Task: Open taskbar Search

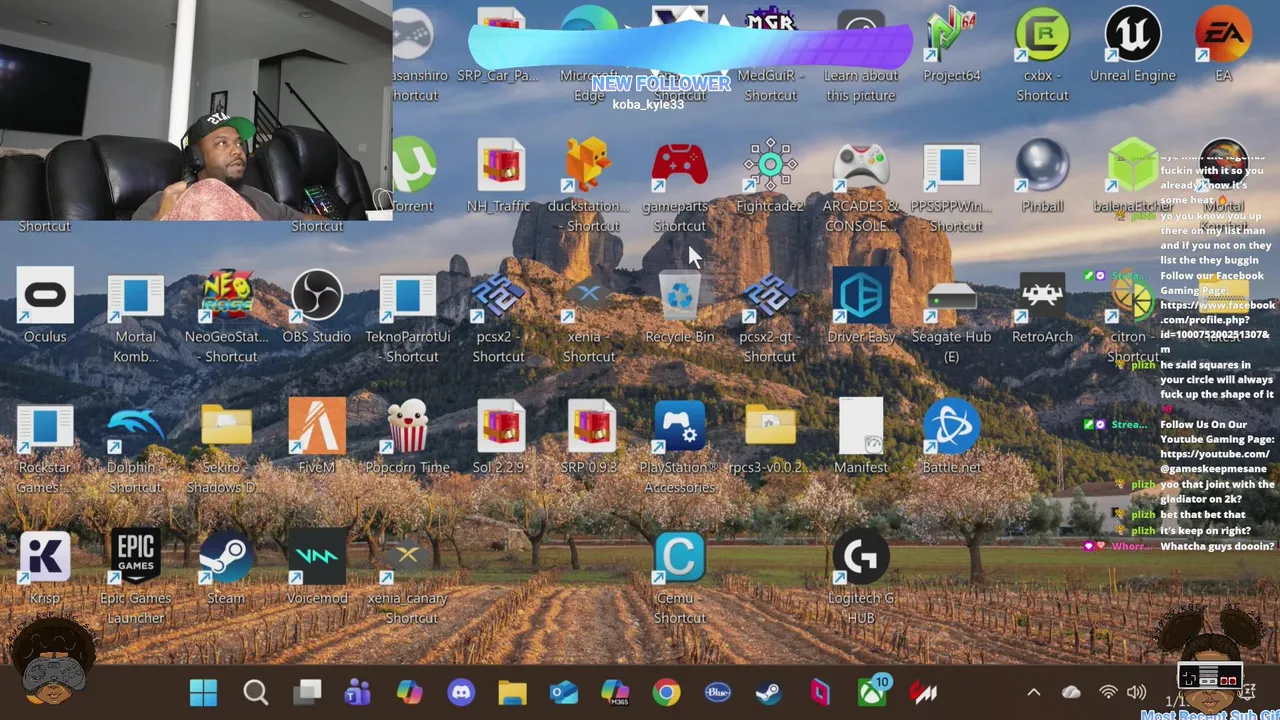Action: coord(255,692)
